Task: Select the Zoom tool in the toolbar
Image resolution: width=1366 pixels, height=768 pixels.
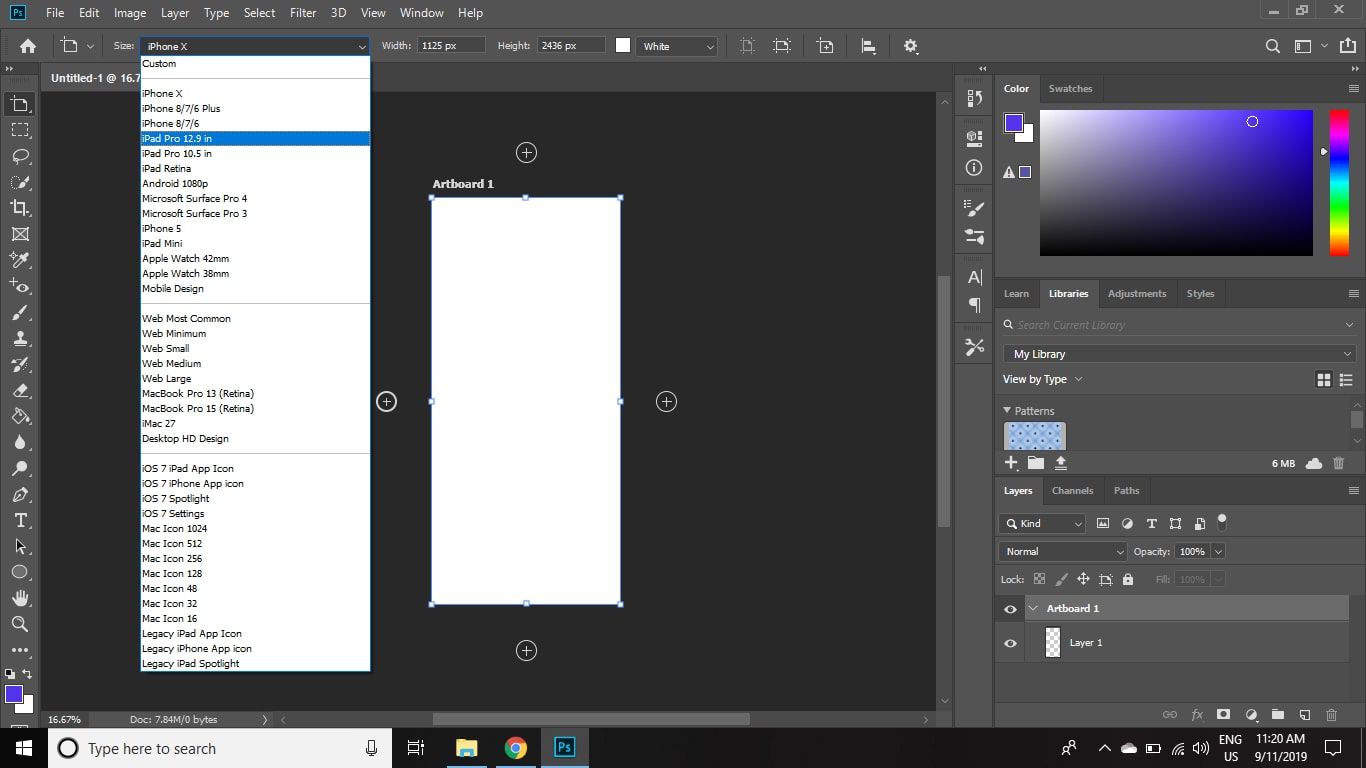Action: (19, 624)
